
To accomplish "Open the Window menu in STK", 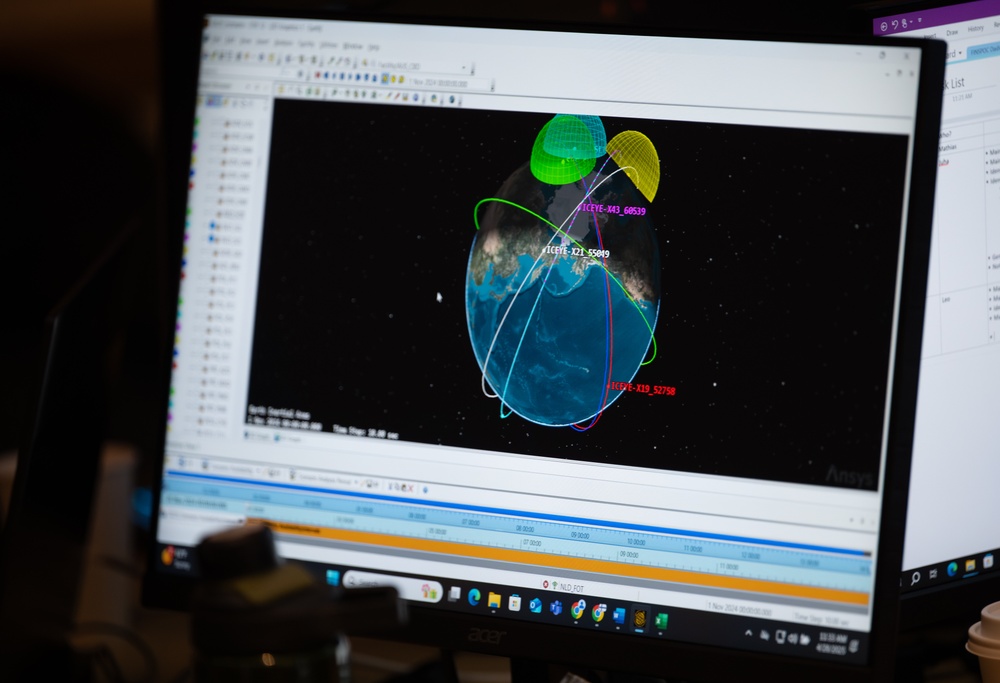I will click(352, 47).
